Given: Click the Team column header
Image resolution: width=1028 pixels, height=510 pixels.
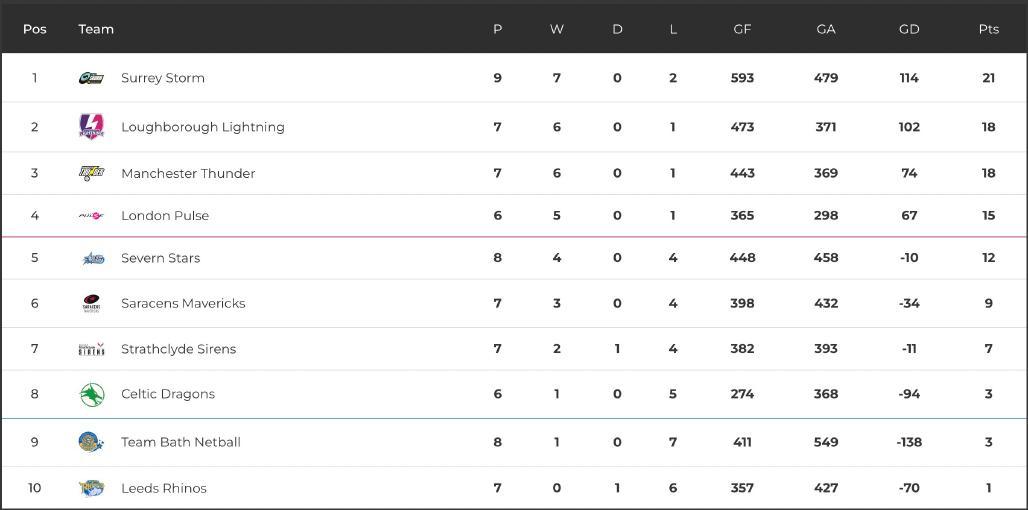Looking at the screenshot, I should click(96, 29).
